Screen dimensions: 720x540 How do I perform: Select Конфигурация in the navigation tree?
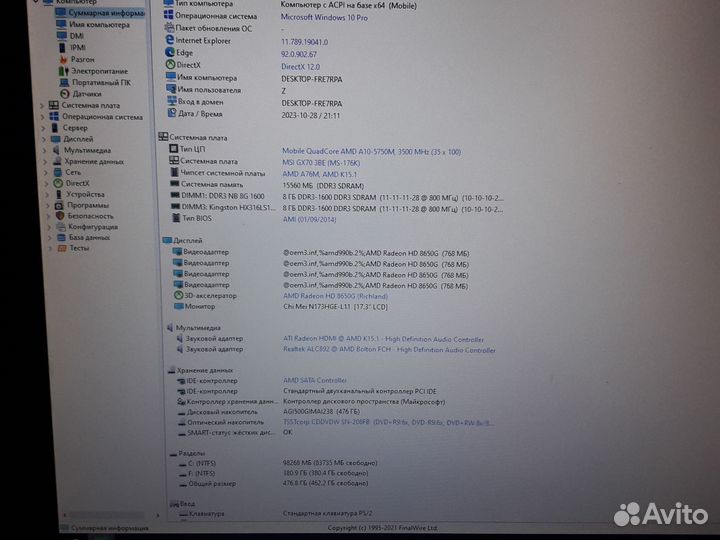[x=93, y=226]
